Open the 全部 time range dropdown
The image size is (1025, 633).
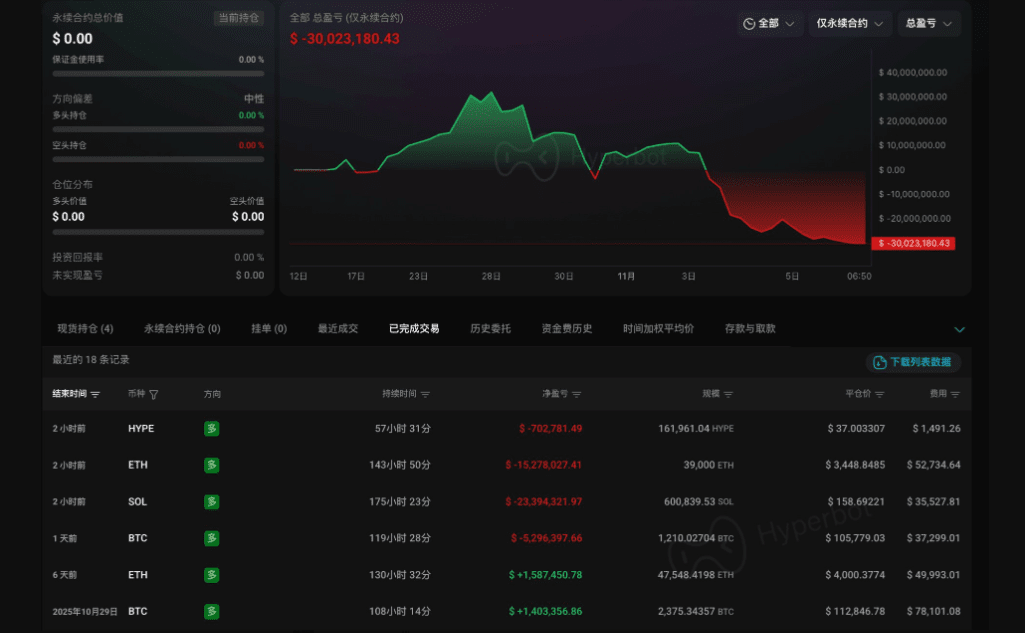point(769,24)
